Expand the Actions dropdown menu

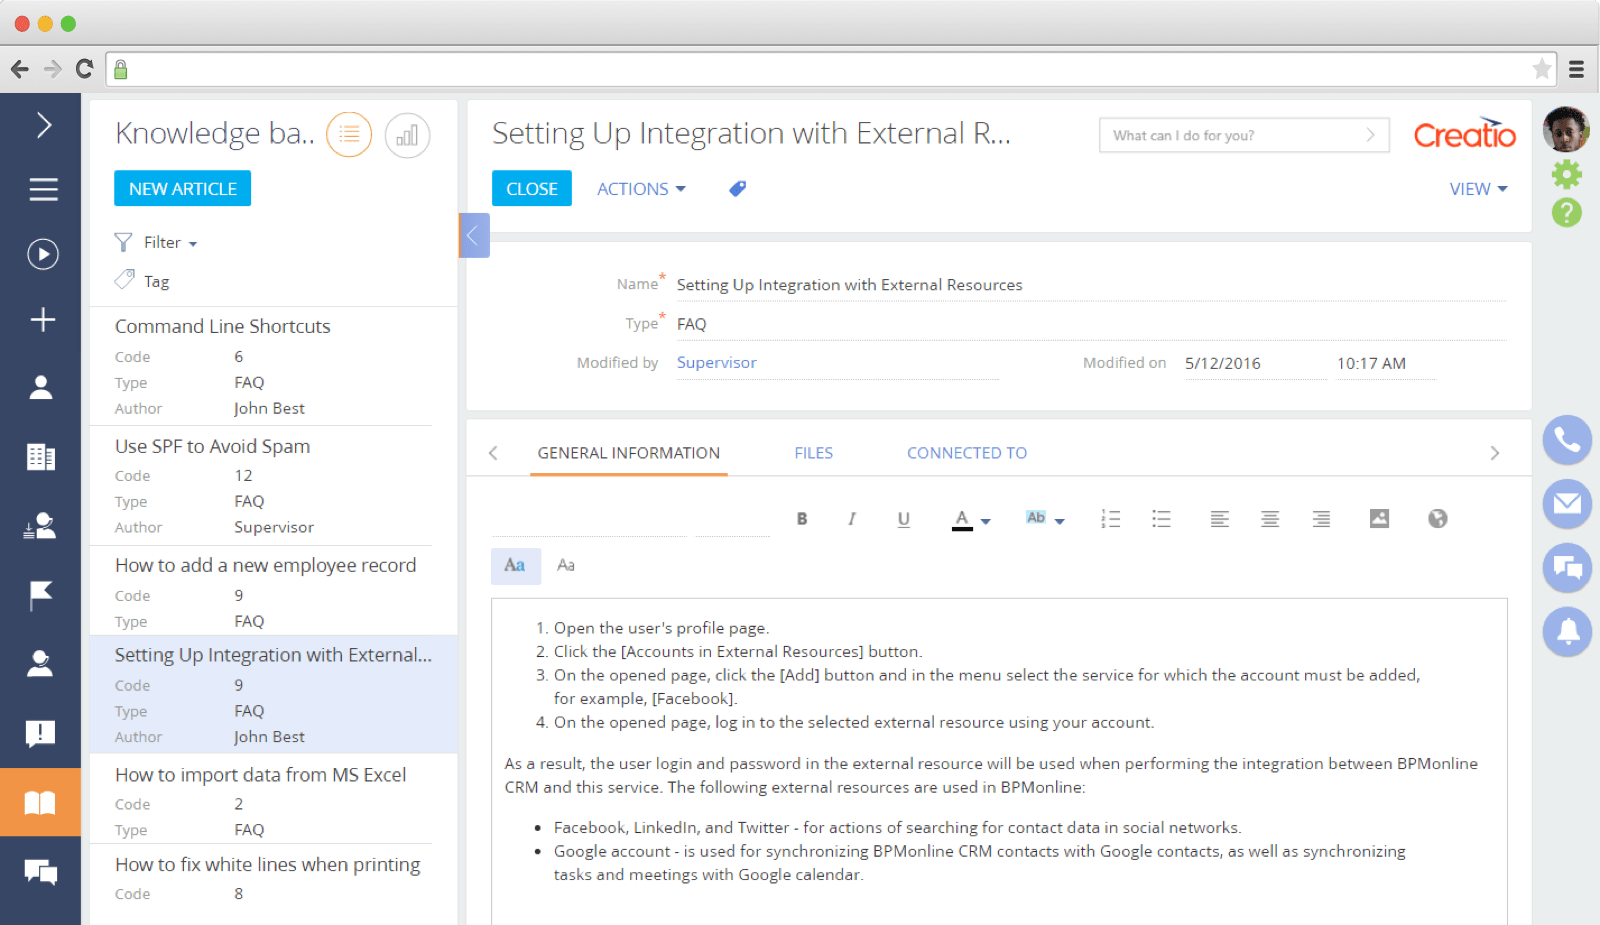point(641,189)
